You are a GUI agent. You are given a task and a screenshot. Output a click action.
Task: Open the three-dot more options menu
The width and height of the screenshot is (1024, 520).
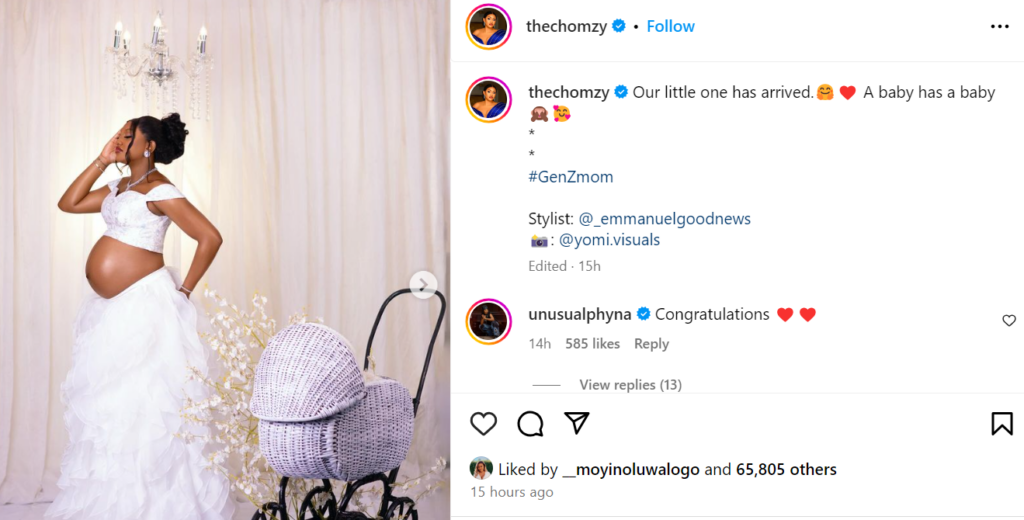coord(999,27)
